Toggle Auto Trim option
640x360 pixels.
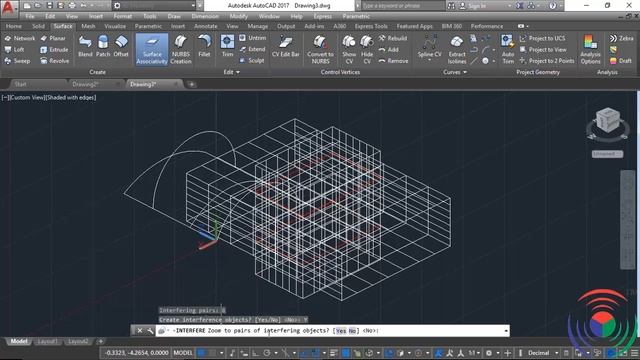tap(508, 49)
